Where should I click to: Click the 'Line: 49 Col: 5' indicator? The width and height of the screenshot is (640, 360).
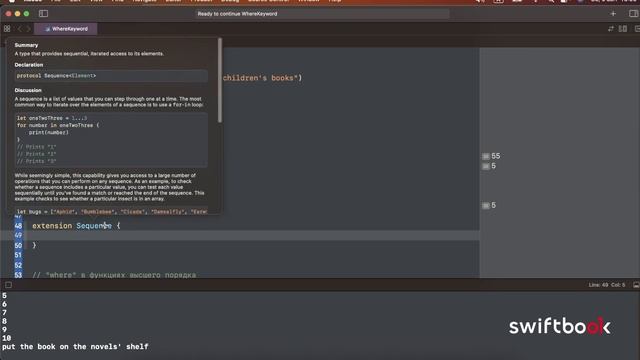607,285
